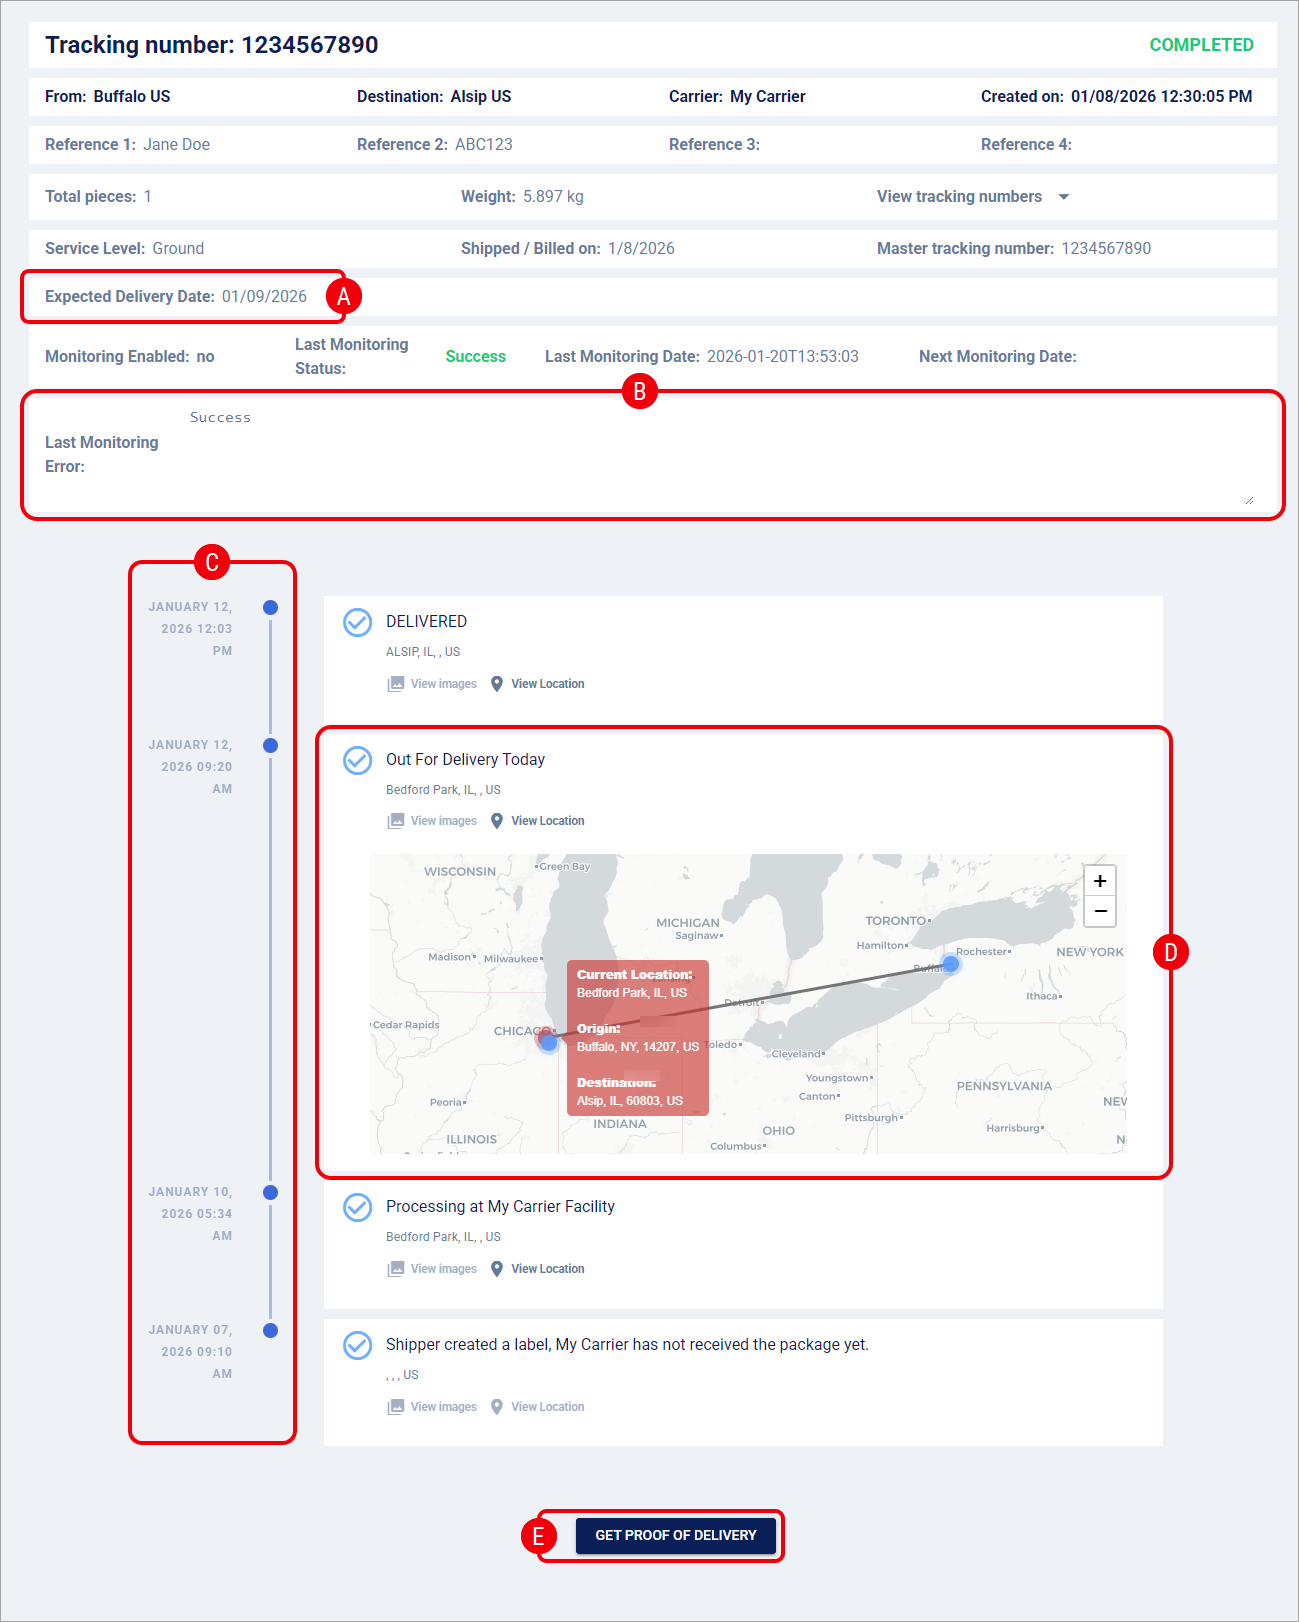Click the location pin under Shipper created a label
This screenshot has width=1299, height=1622.
click(x=497, y=1407)
